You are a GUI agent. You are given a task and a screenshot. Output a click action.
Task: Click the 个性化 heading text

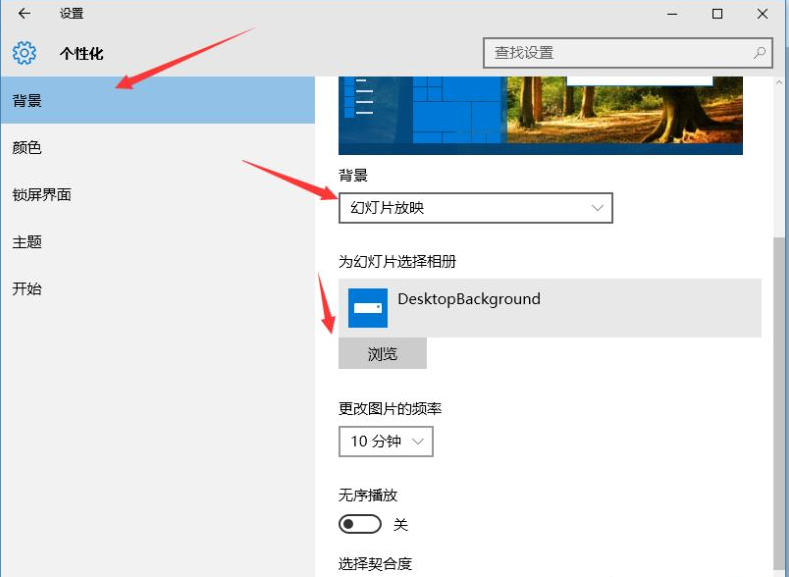(82, 53)
